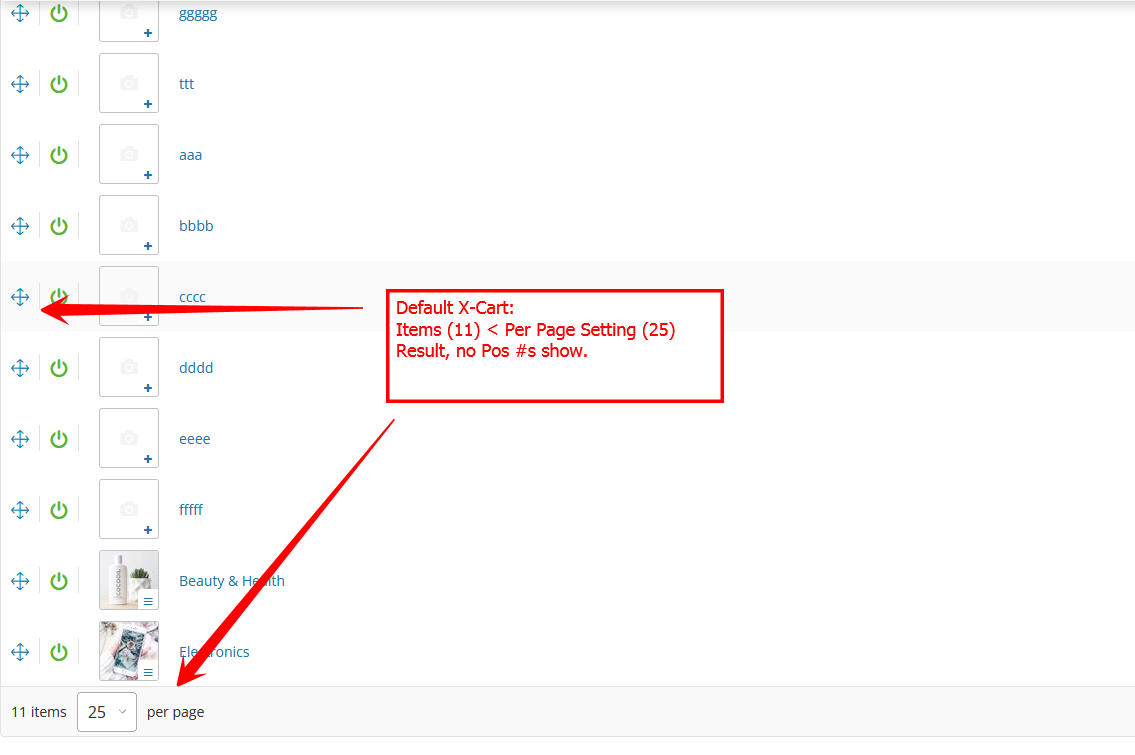
Task: Add an image to the eeee placeholder
Action: coord(148,459)
